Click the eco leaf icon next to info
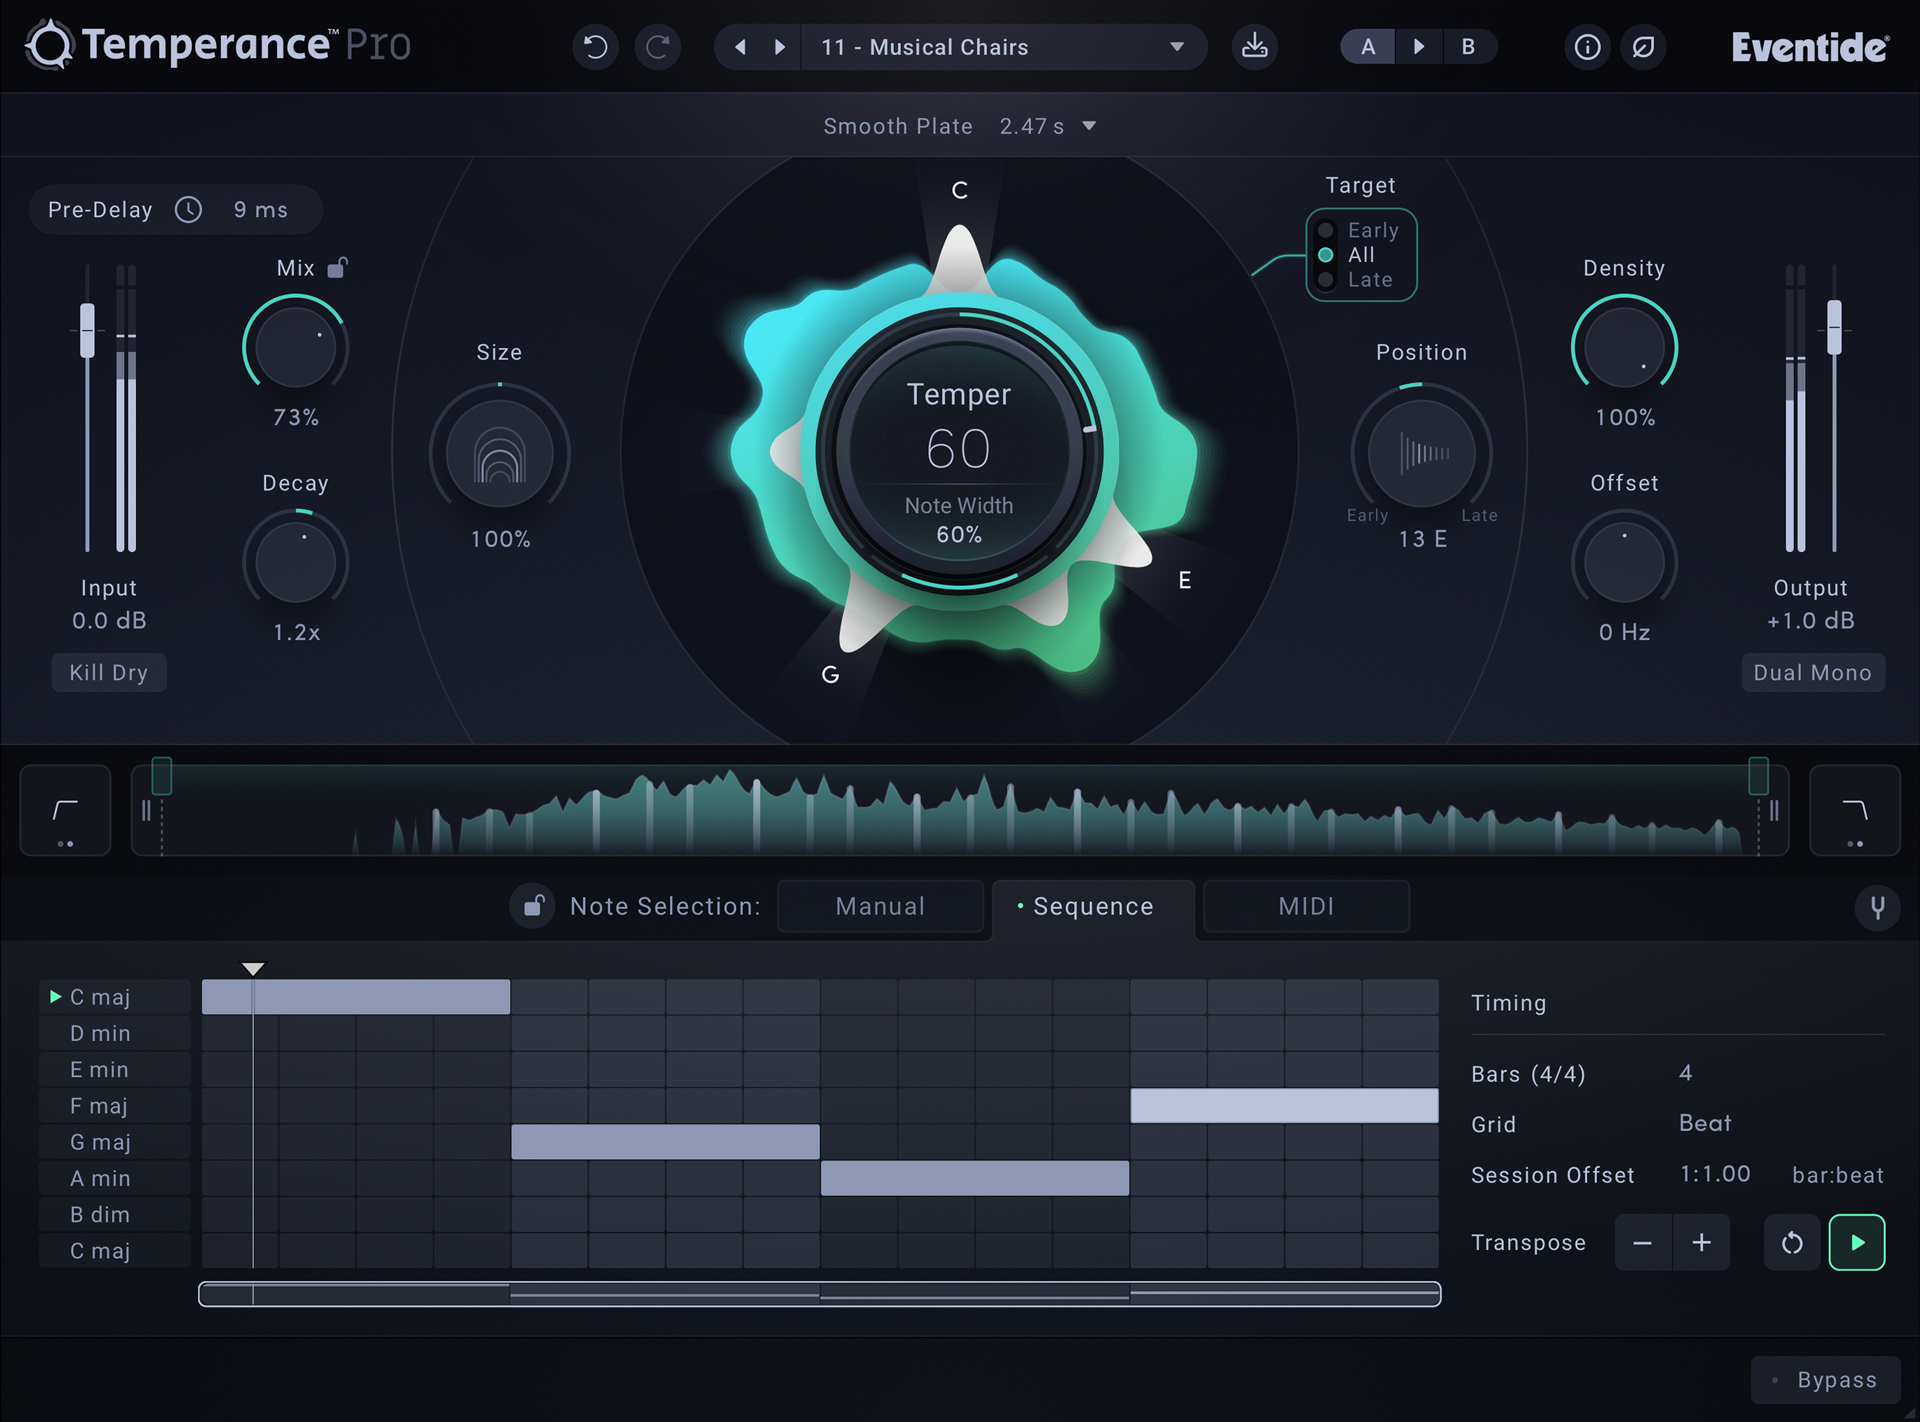 [1644, 46]
